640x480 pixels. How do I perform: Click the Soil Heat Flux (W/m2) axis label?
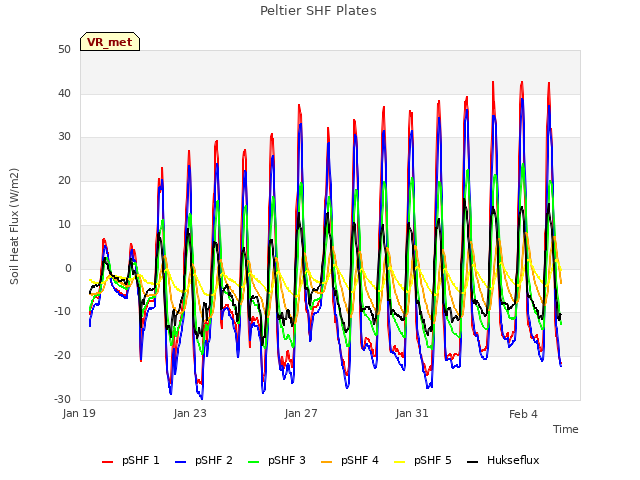14,226
